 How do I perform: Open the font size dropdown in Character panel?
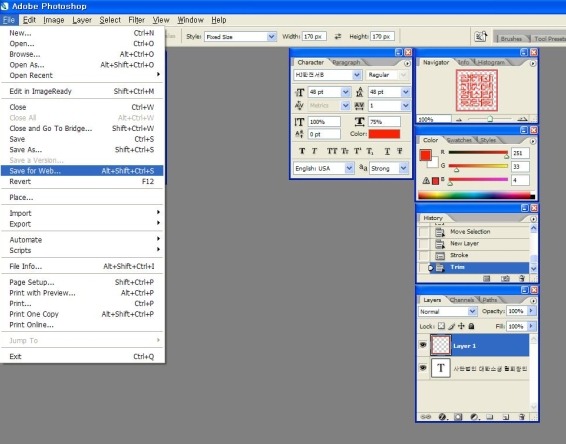pos(345,92)
